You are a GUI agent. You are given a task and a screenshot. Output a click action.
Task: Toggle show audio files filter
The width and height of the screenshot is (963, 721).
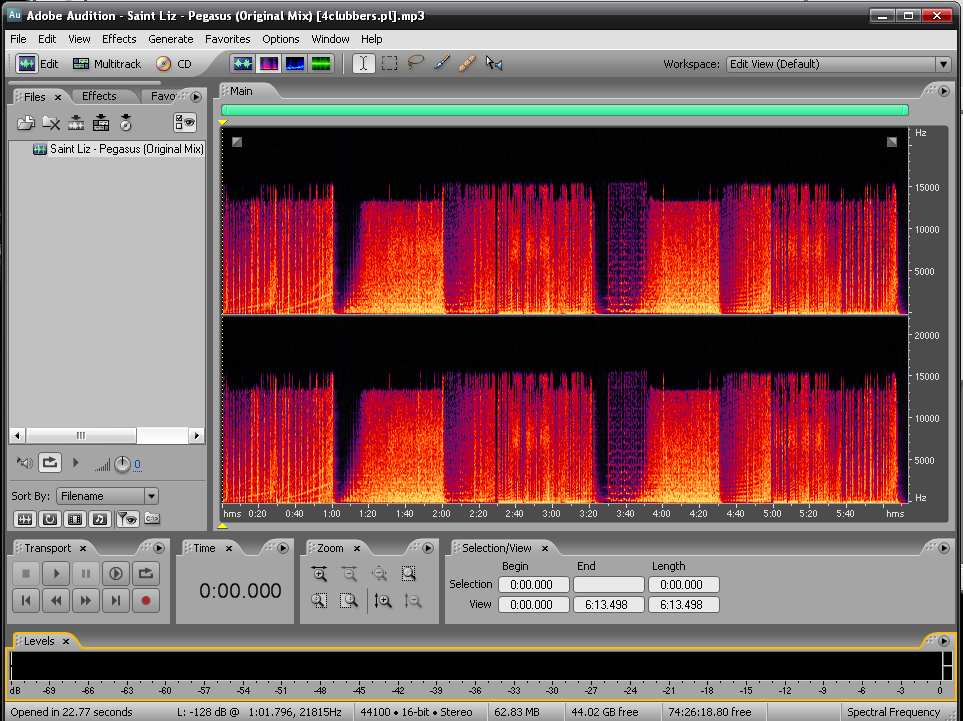click(25, 519)
